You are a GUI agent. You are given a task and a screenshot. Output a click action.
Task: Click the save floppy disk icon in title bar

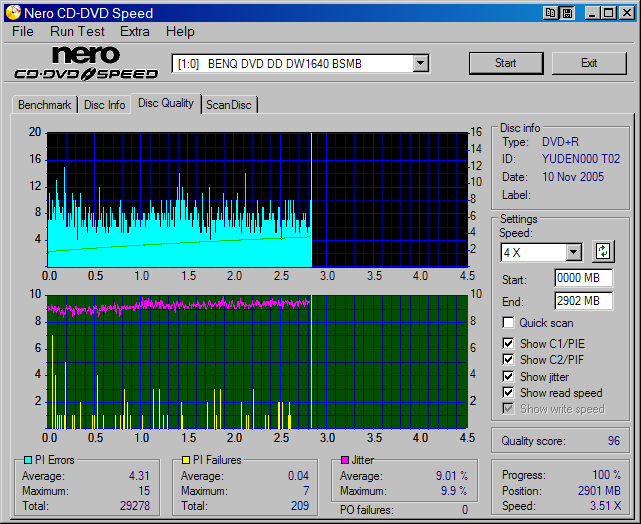[567, 13]
